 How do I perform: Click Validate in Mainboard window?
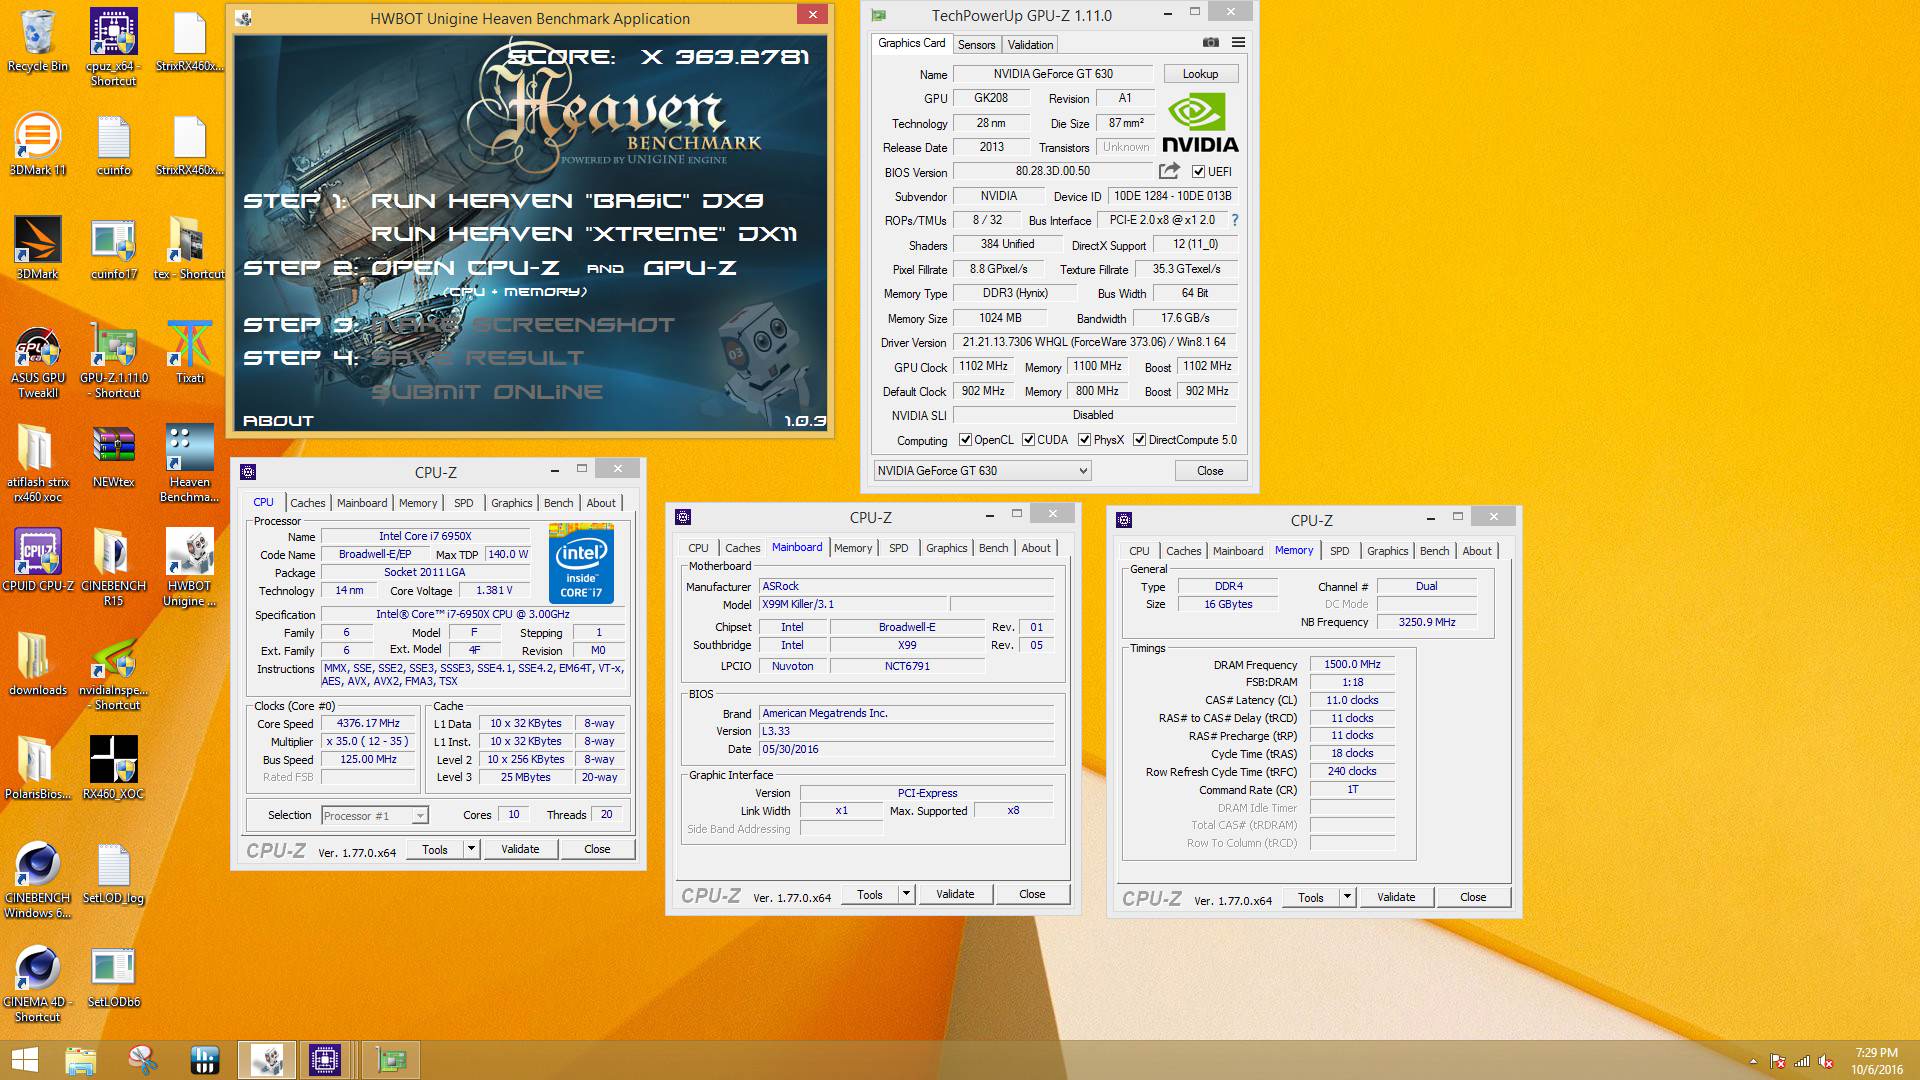(x=955, y=894)
